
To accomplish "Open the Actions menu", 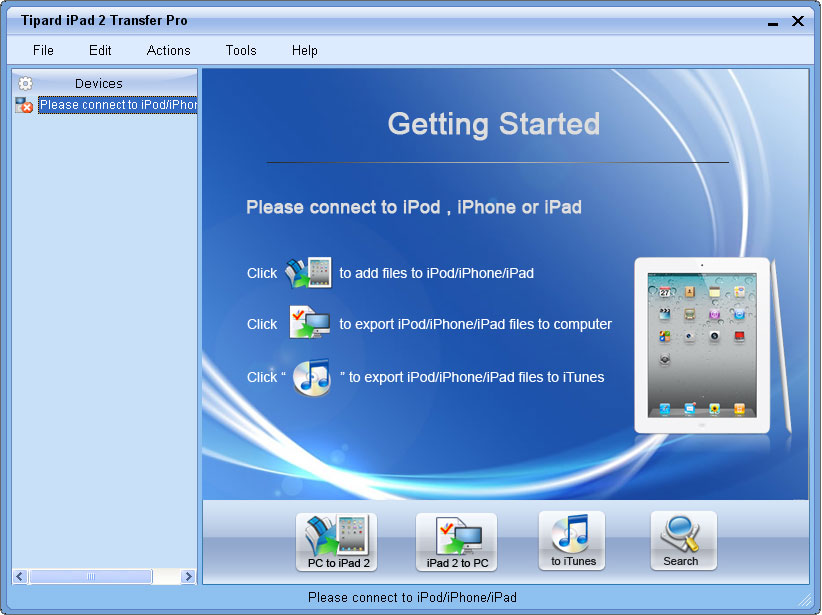I will (x=168, y=50).
